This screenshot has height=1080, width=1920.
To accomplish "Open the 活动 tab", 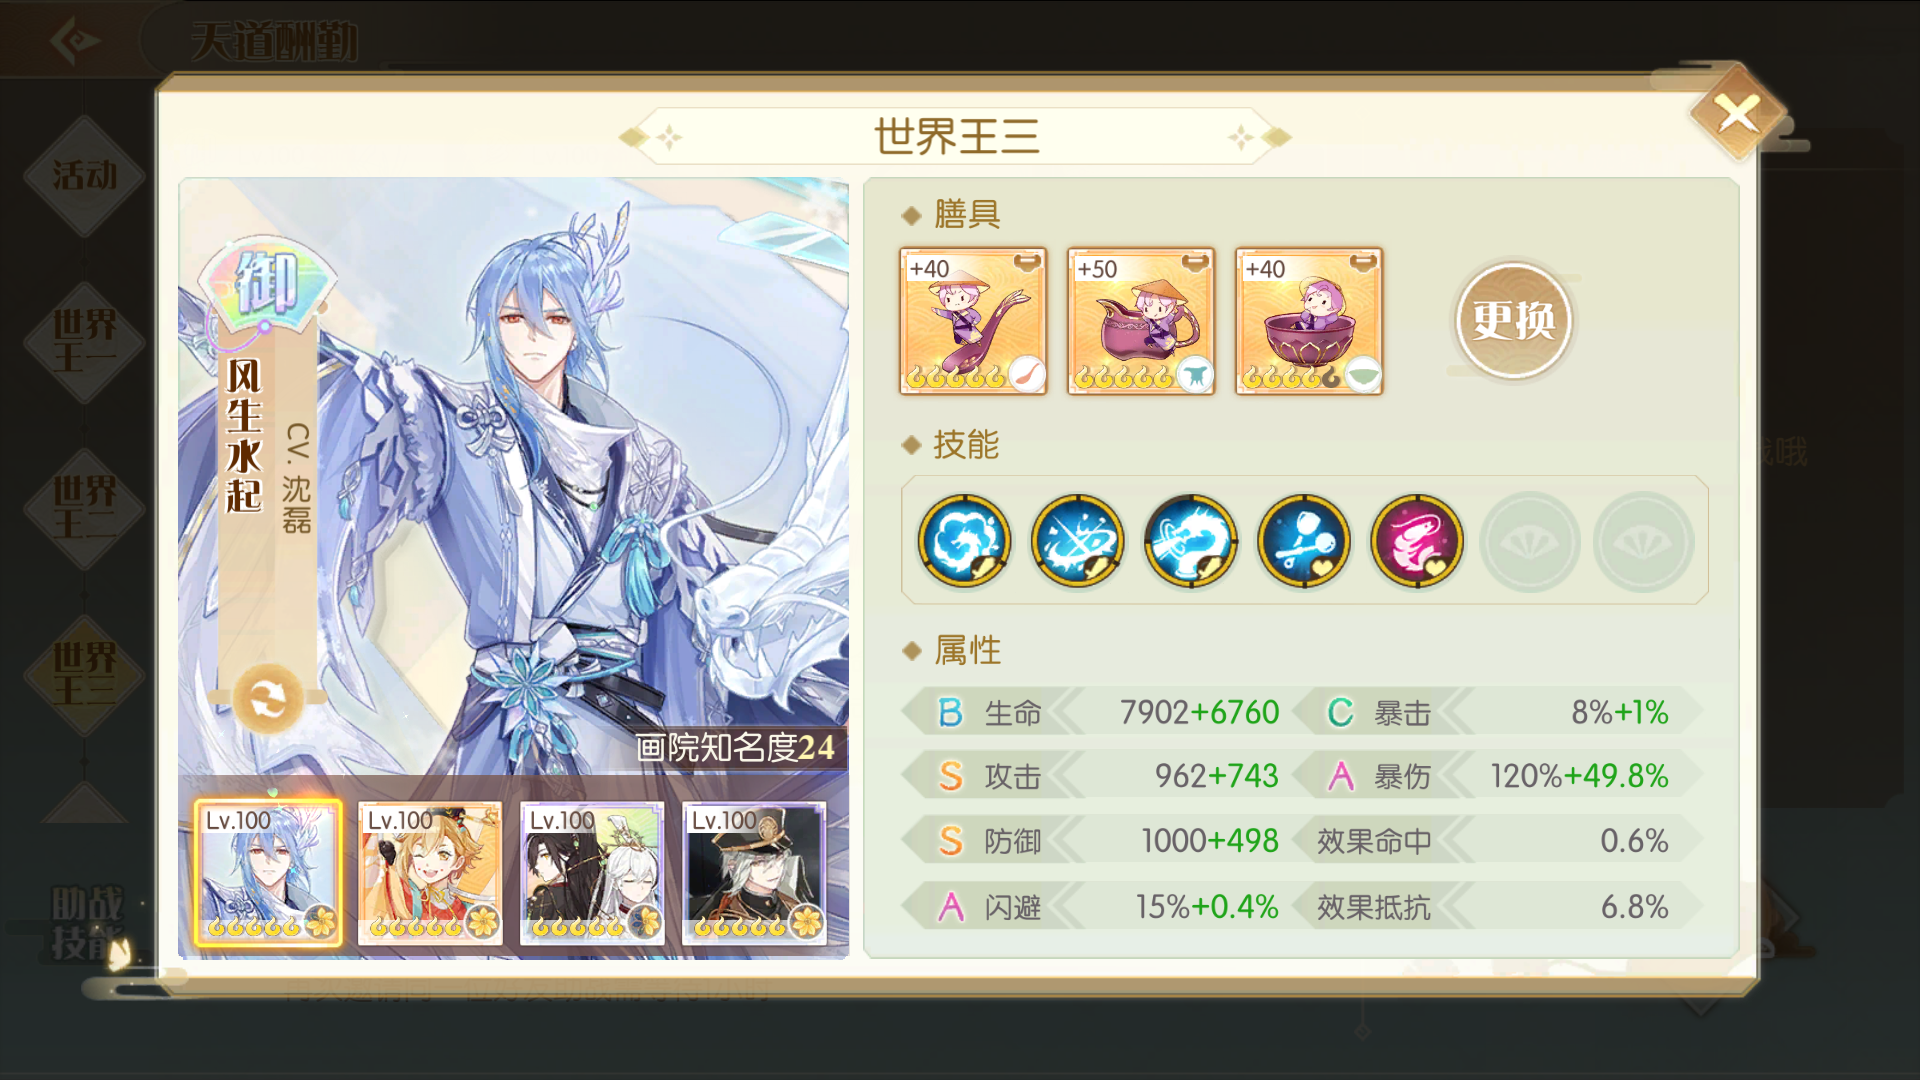I will pos(85,176).
